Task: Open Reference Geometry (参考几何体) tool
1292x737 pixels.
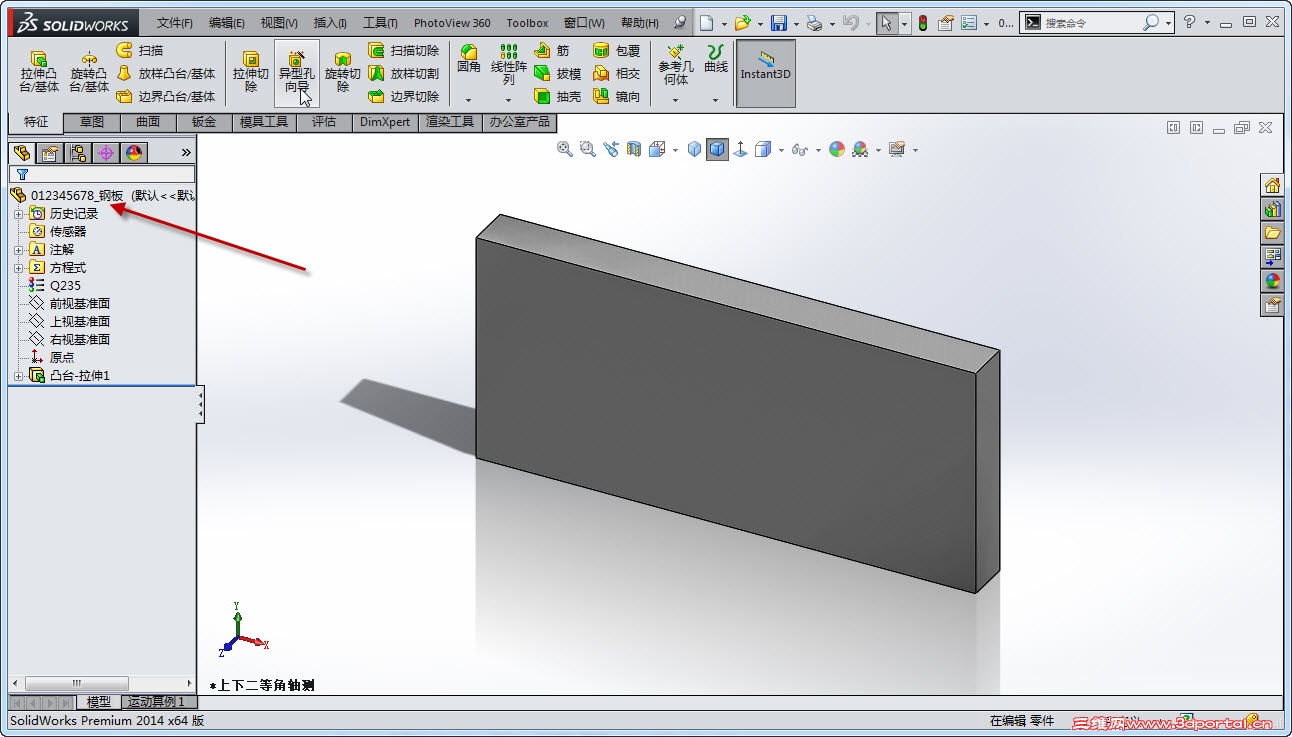Action: (675, 64)
